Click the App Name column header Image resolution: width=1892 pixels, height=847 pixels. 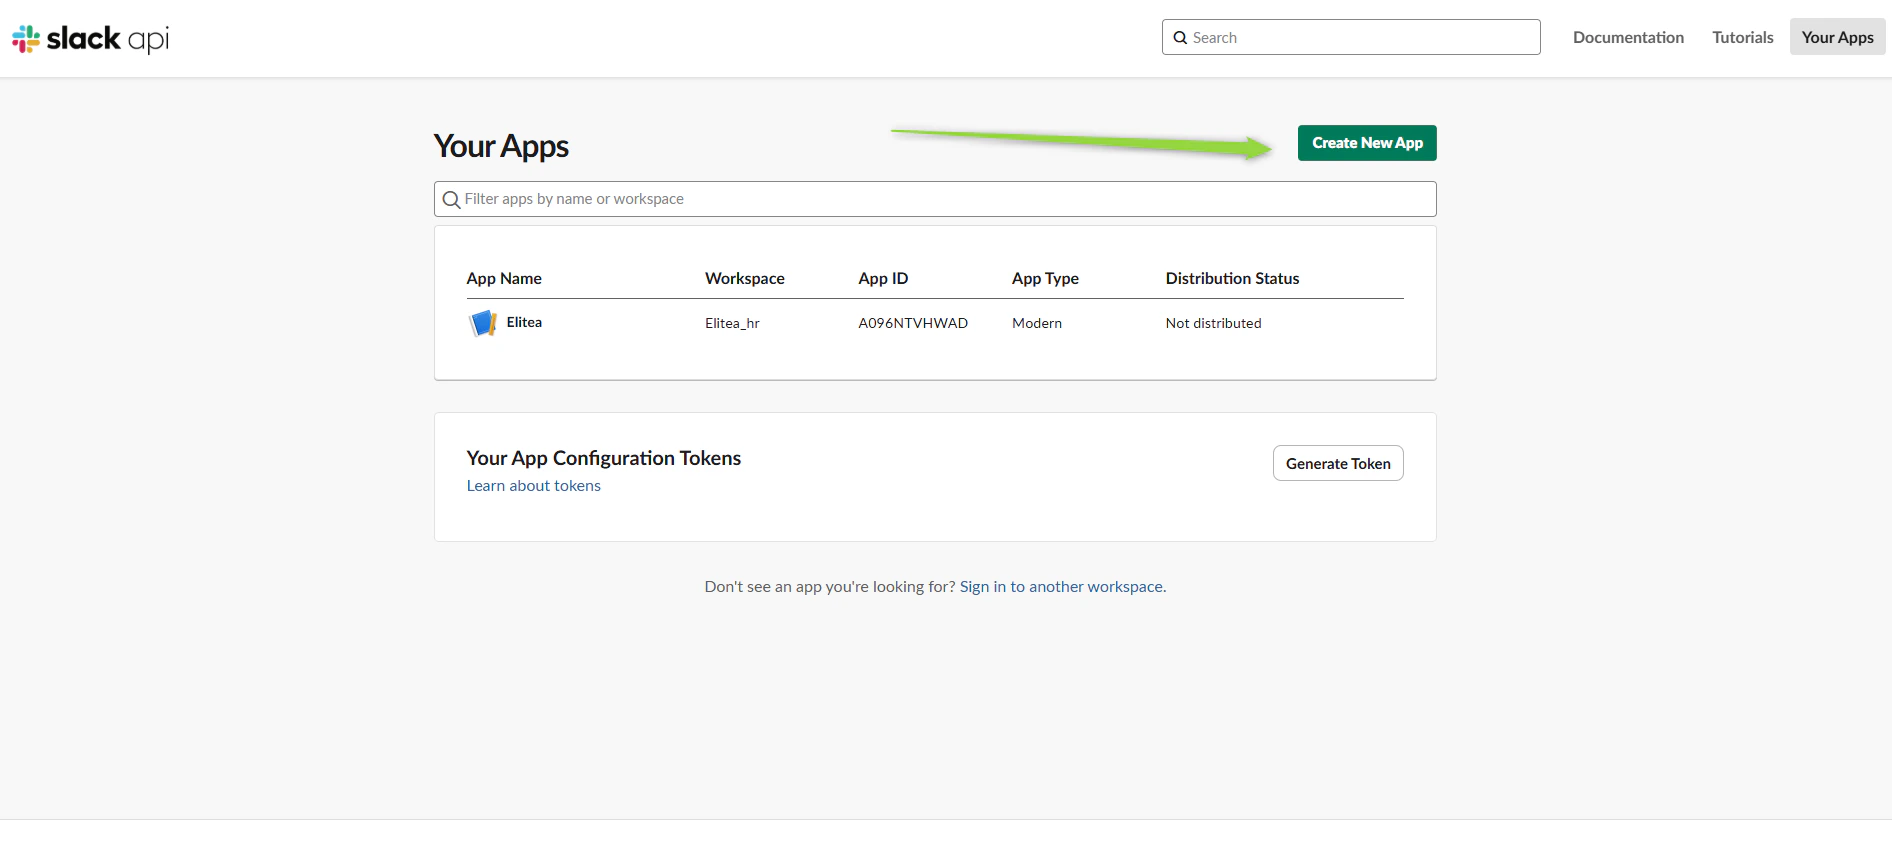[504, 278]
